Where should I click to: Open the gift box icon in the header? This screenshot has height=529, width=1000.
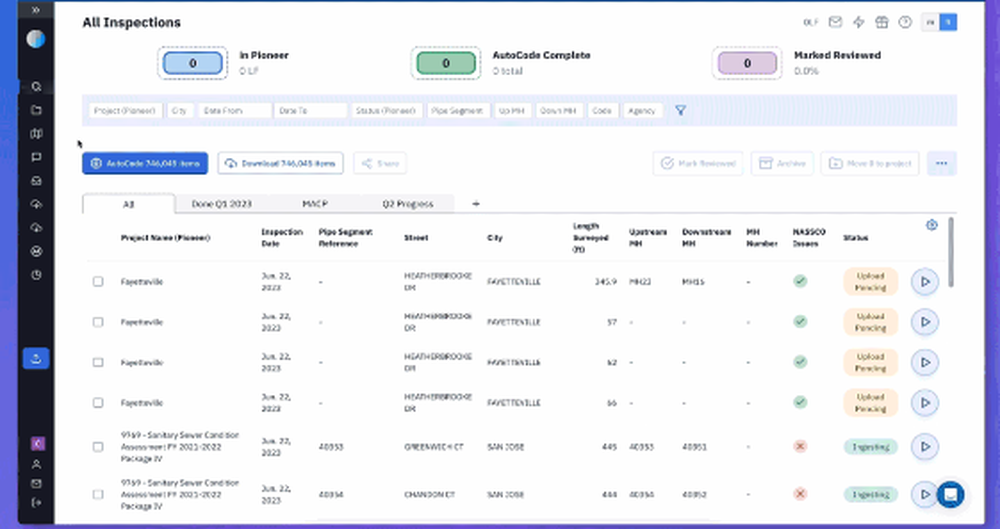coord(881,22)
